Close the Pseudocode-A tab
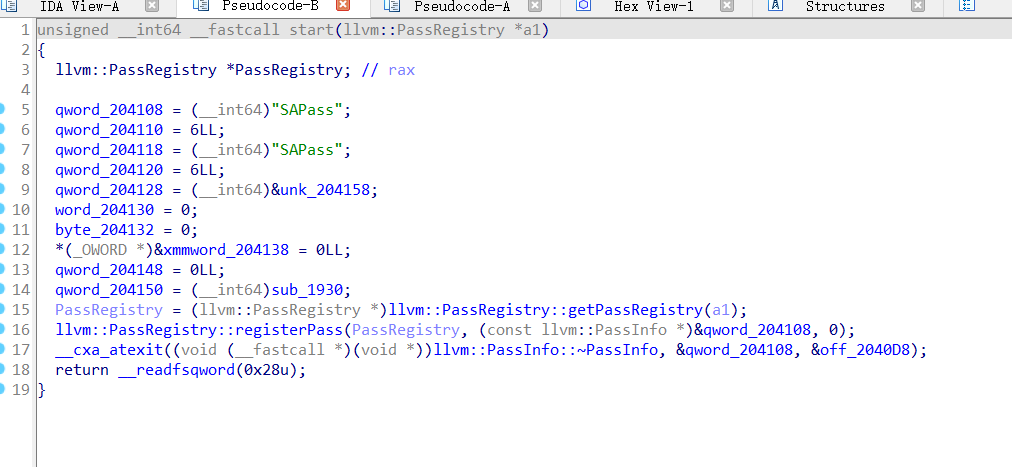The image size is (1012, 467). point(534,6)
